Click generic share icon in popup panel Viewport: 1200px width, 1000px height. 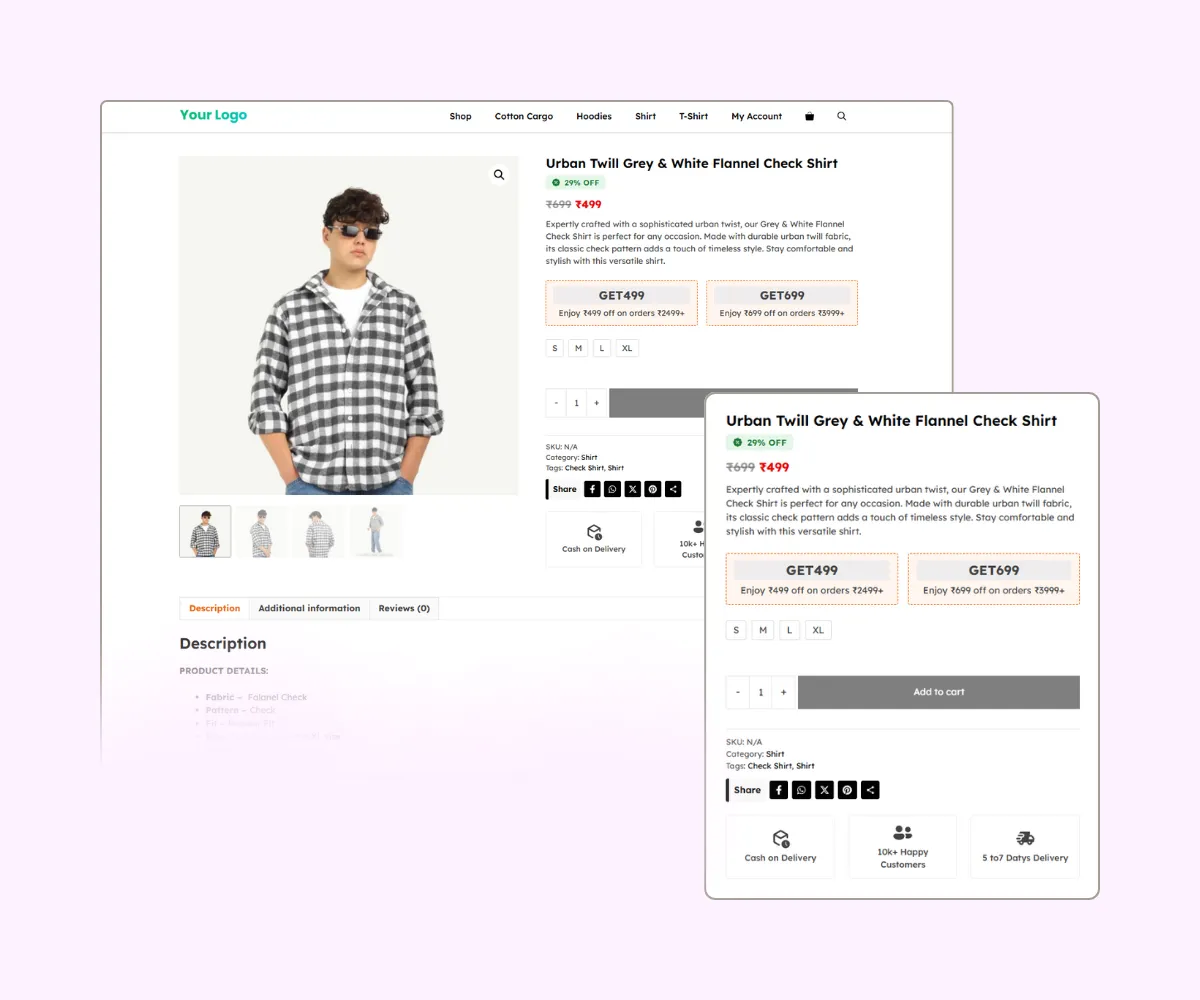click(871, 790)
